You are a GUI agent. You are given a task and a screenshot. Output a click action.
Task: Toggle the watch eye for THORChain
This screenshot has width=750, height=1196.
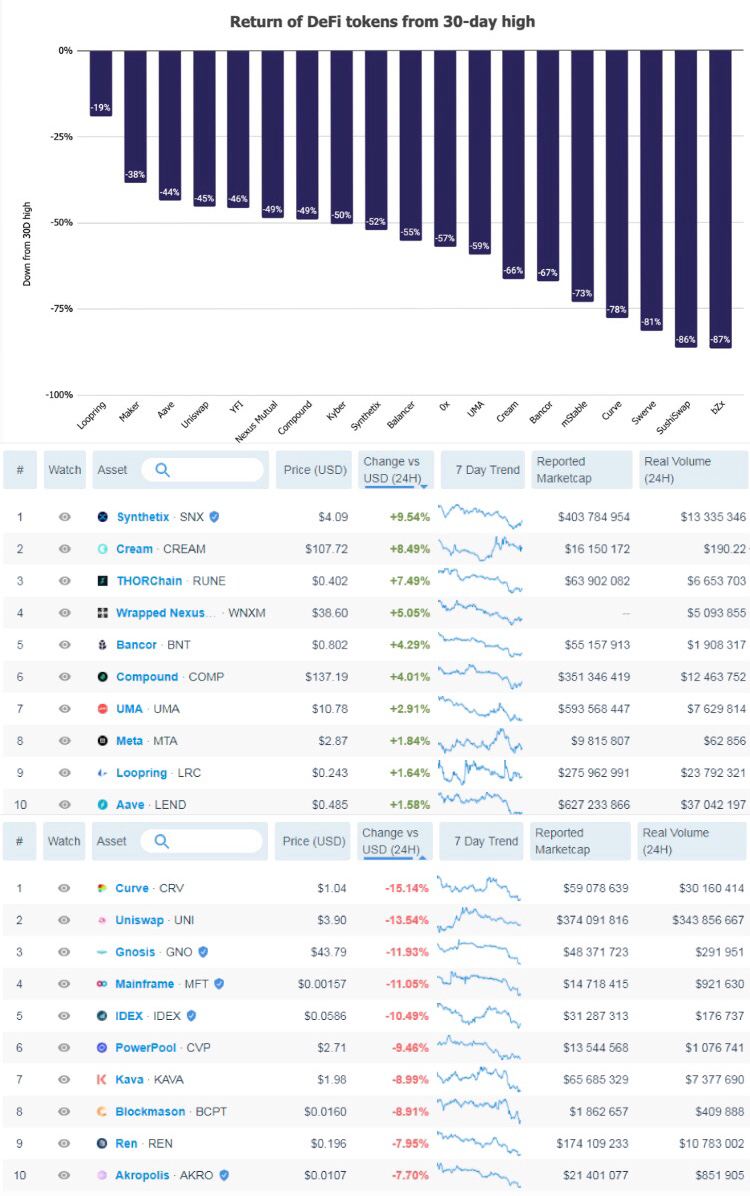point(65,581)
